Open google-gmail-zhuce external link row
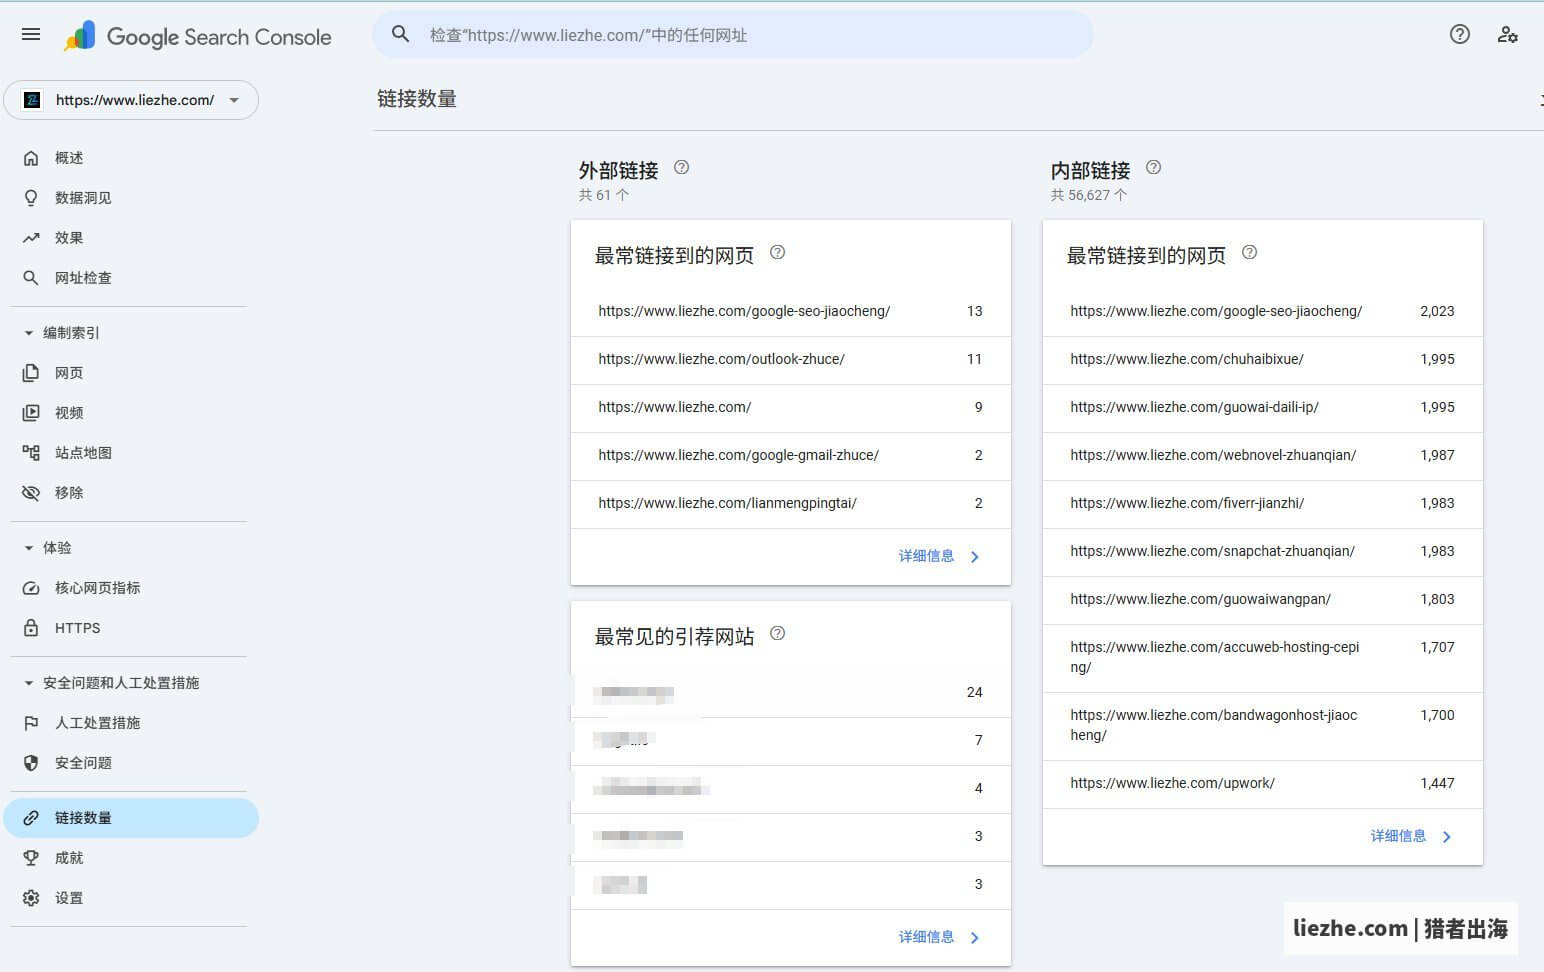The height and width of the screenshot is (972, 1544). coord(791,456)
